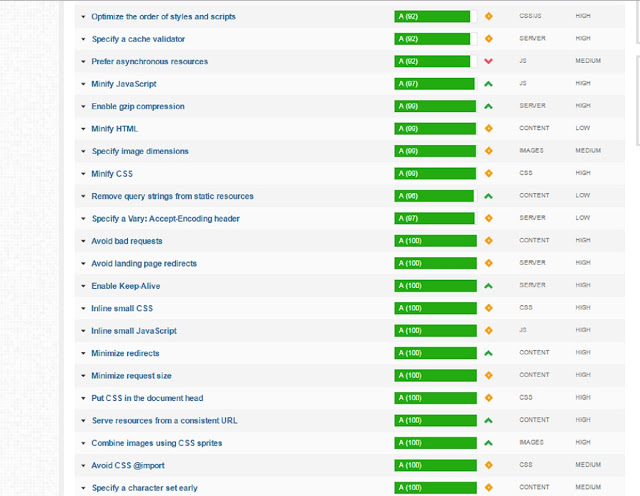Click the green up arrow icon for Minimize redirects
The image size is (640, 496).
[488, 354]
